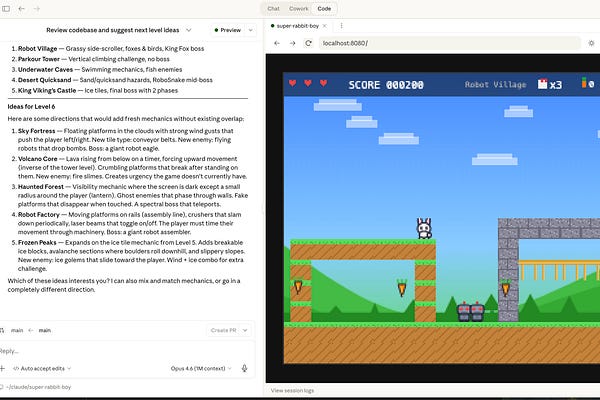
Task: Go back with the top-left back arrow
Action: click(22, 8)
